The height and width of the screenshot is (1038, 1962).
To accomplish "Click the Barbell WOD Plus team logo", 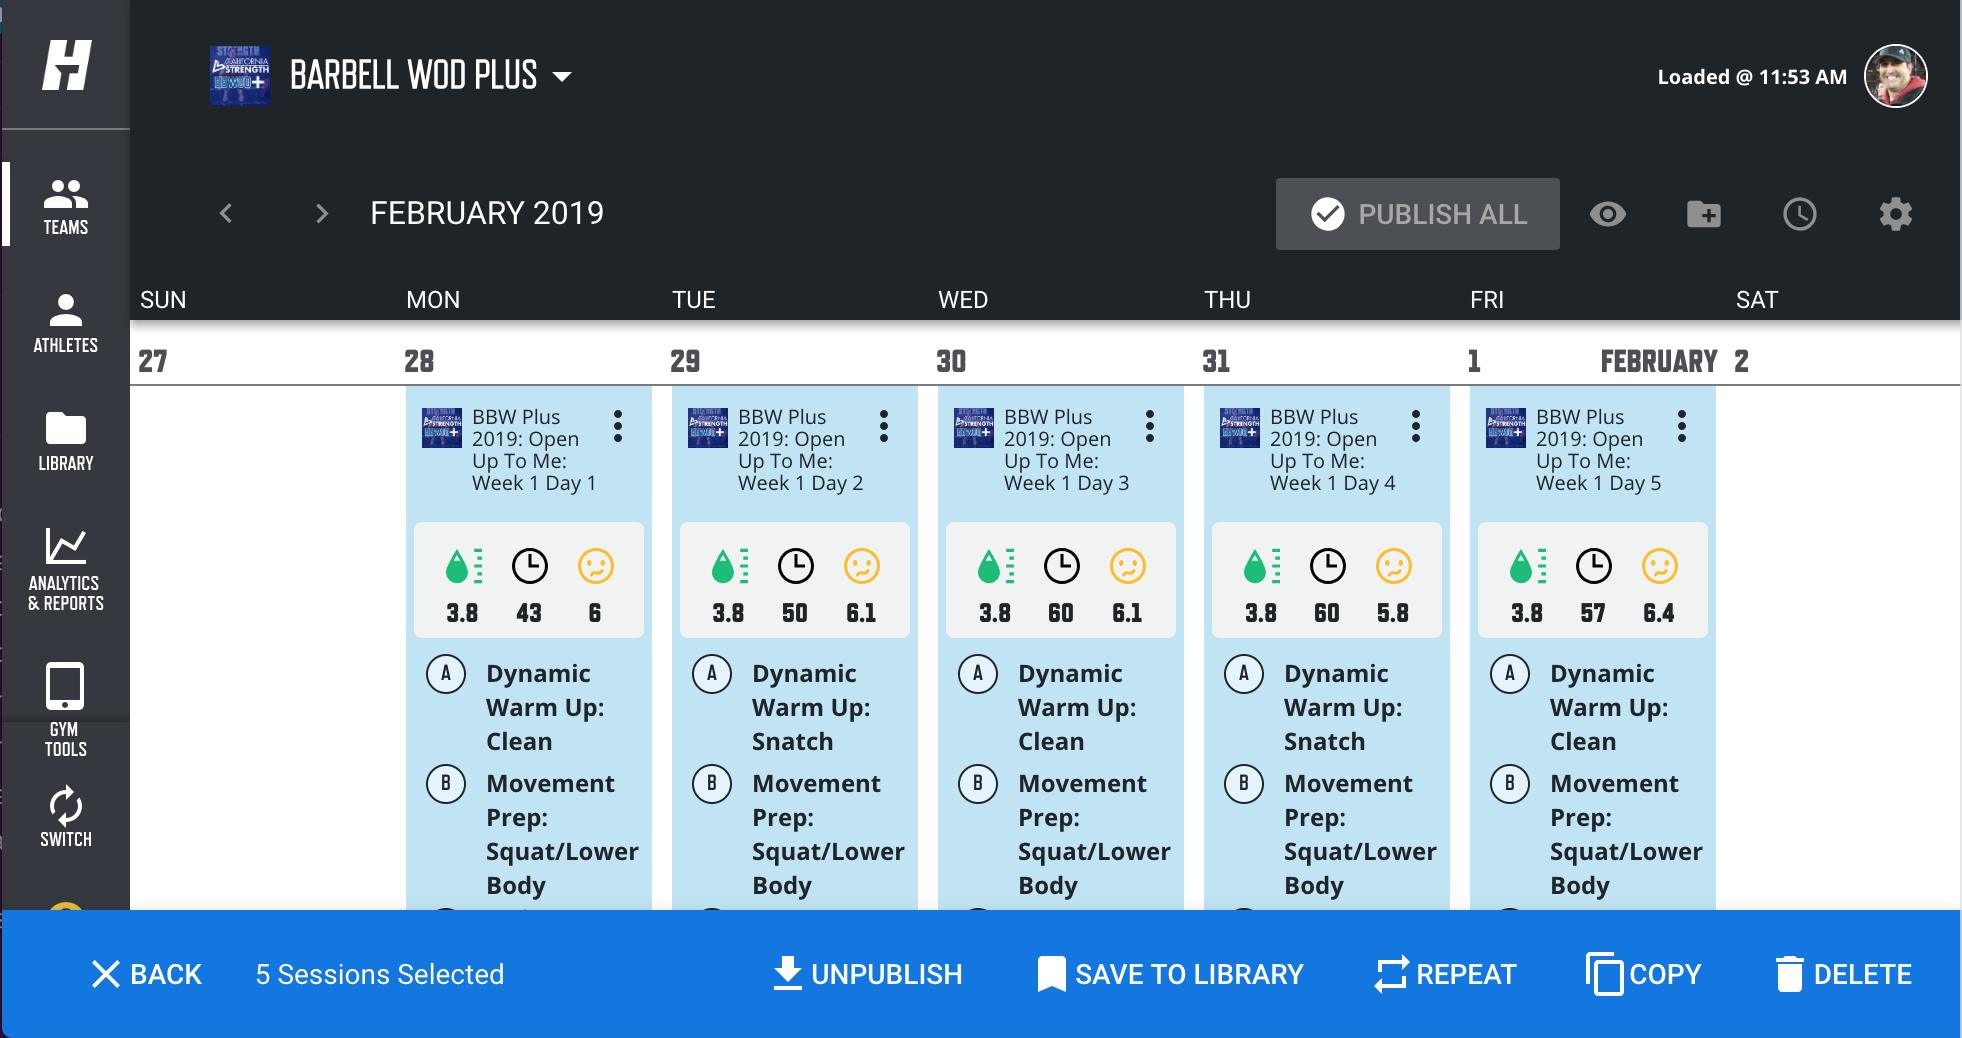I will [240, 75].
